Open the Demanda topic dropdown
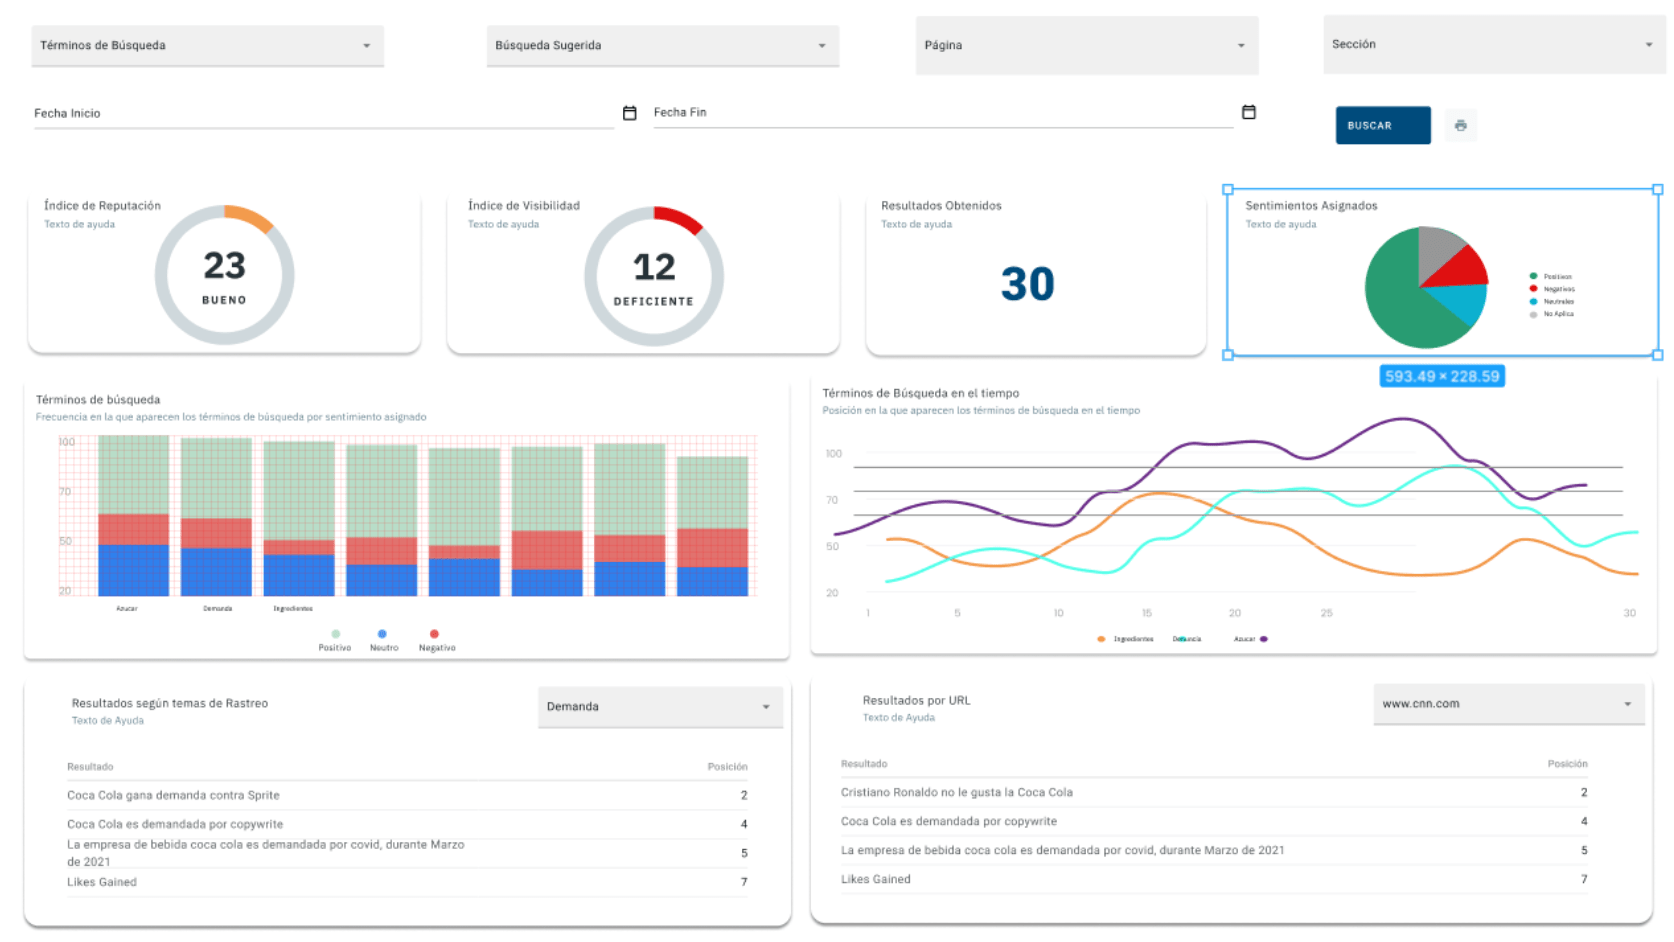This screenshot has width=1674, height=942. coord(660,706)
